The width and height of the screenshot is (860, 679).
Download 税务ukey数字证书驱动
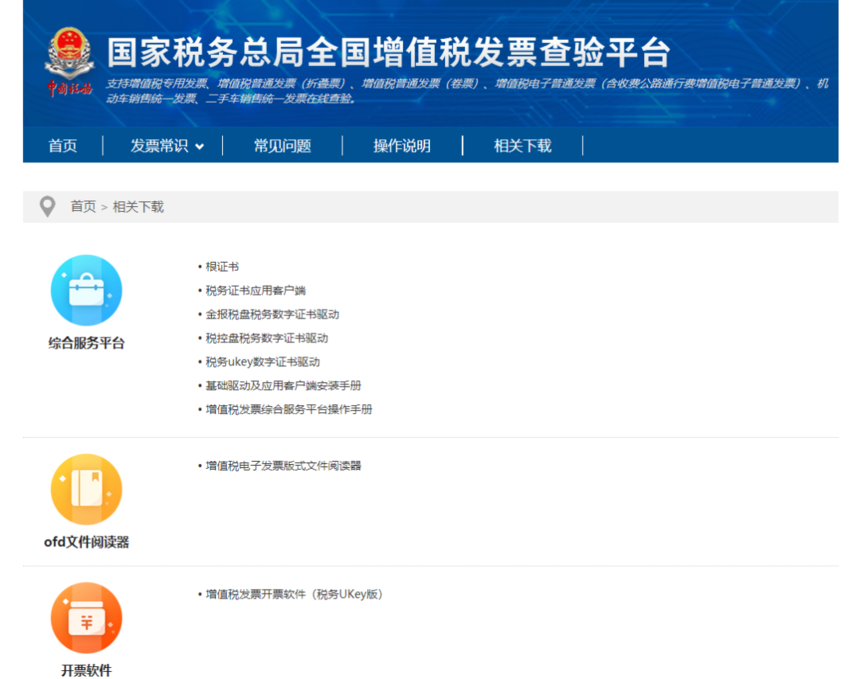pos(262,362)
